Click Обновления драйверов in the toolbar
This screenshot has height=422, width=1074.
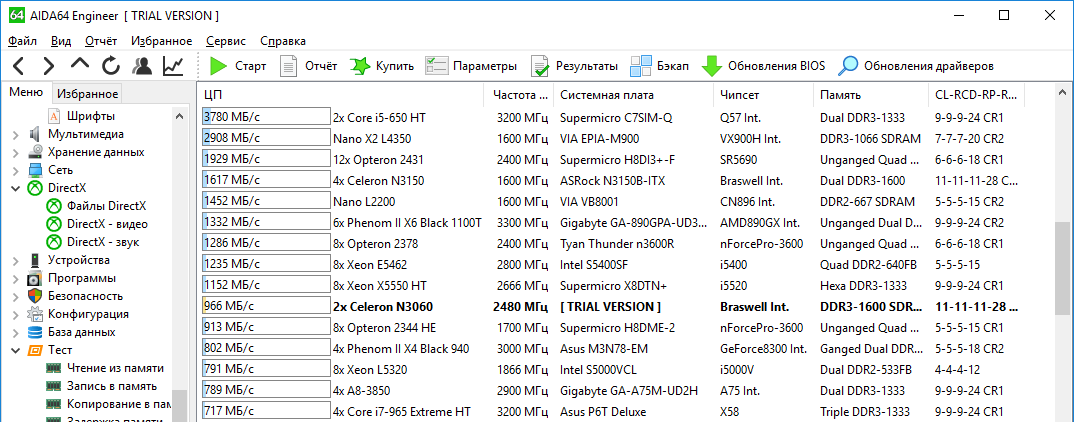pyautogui.click(x=916, y=66)
